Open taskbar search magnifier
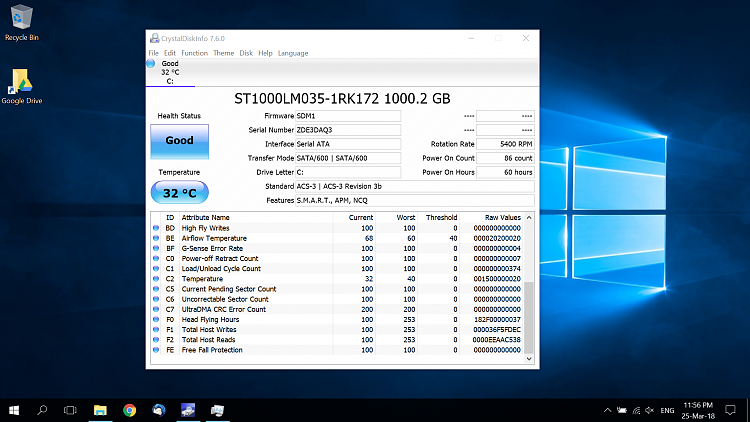The height and width of the screenshot is (422, 750). tap(42, 411)
